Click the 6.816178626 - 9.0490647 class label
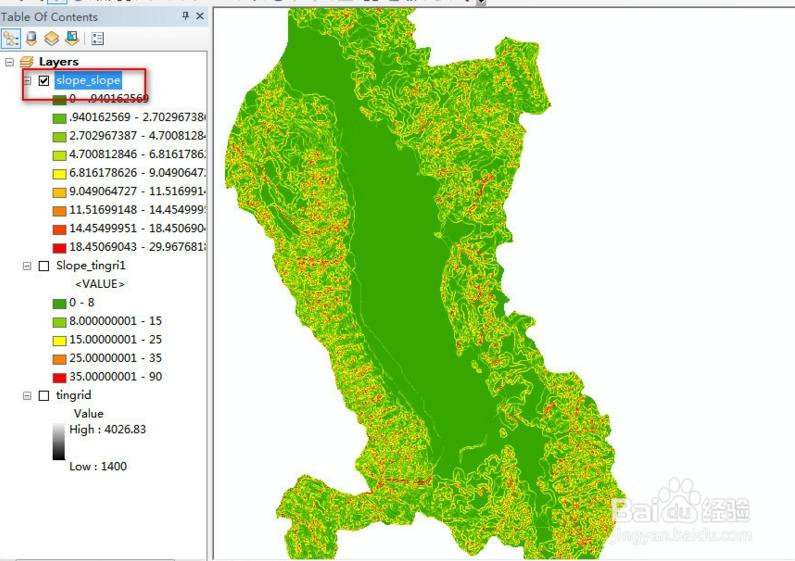The image size is (795, 561). 137,172
